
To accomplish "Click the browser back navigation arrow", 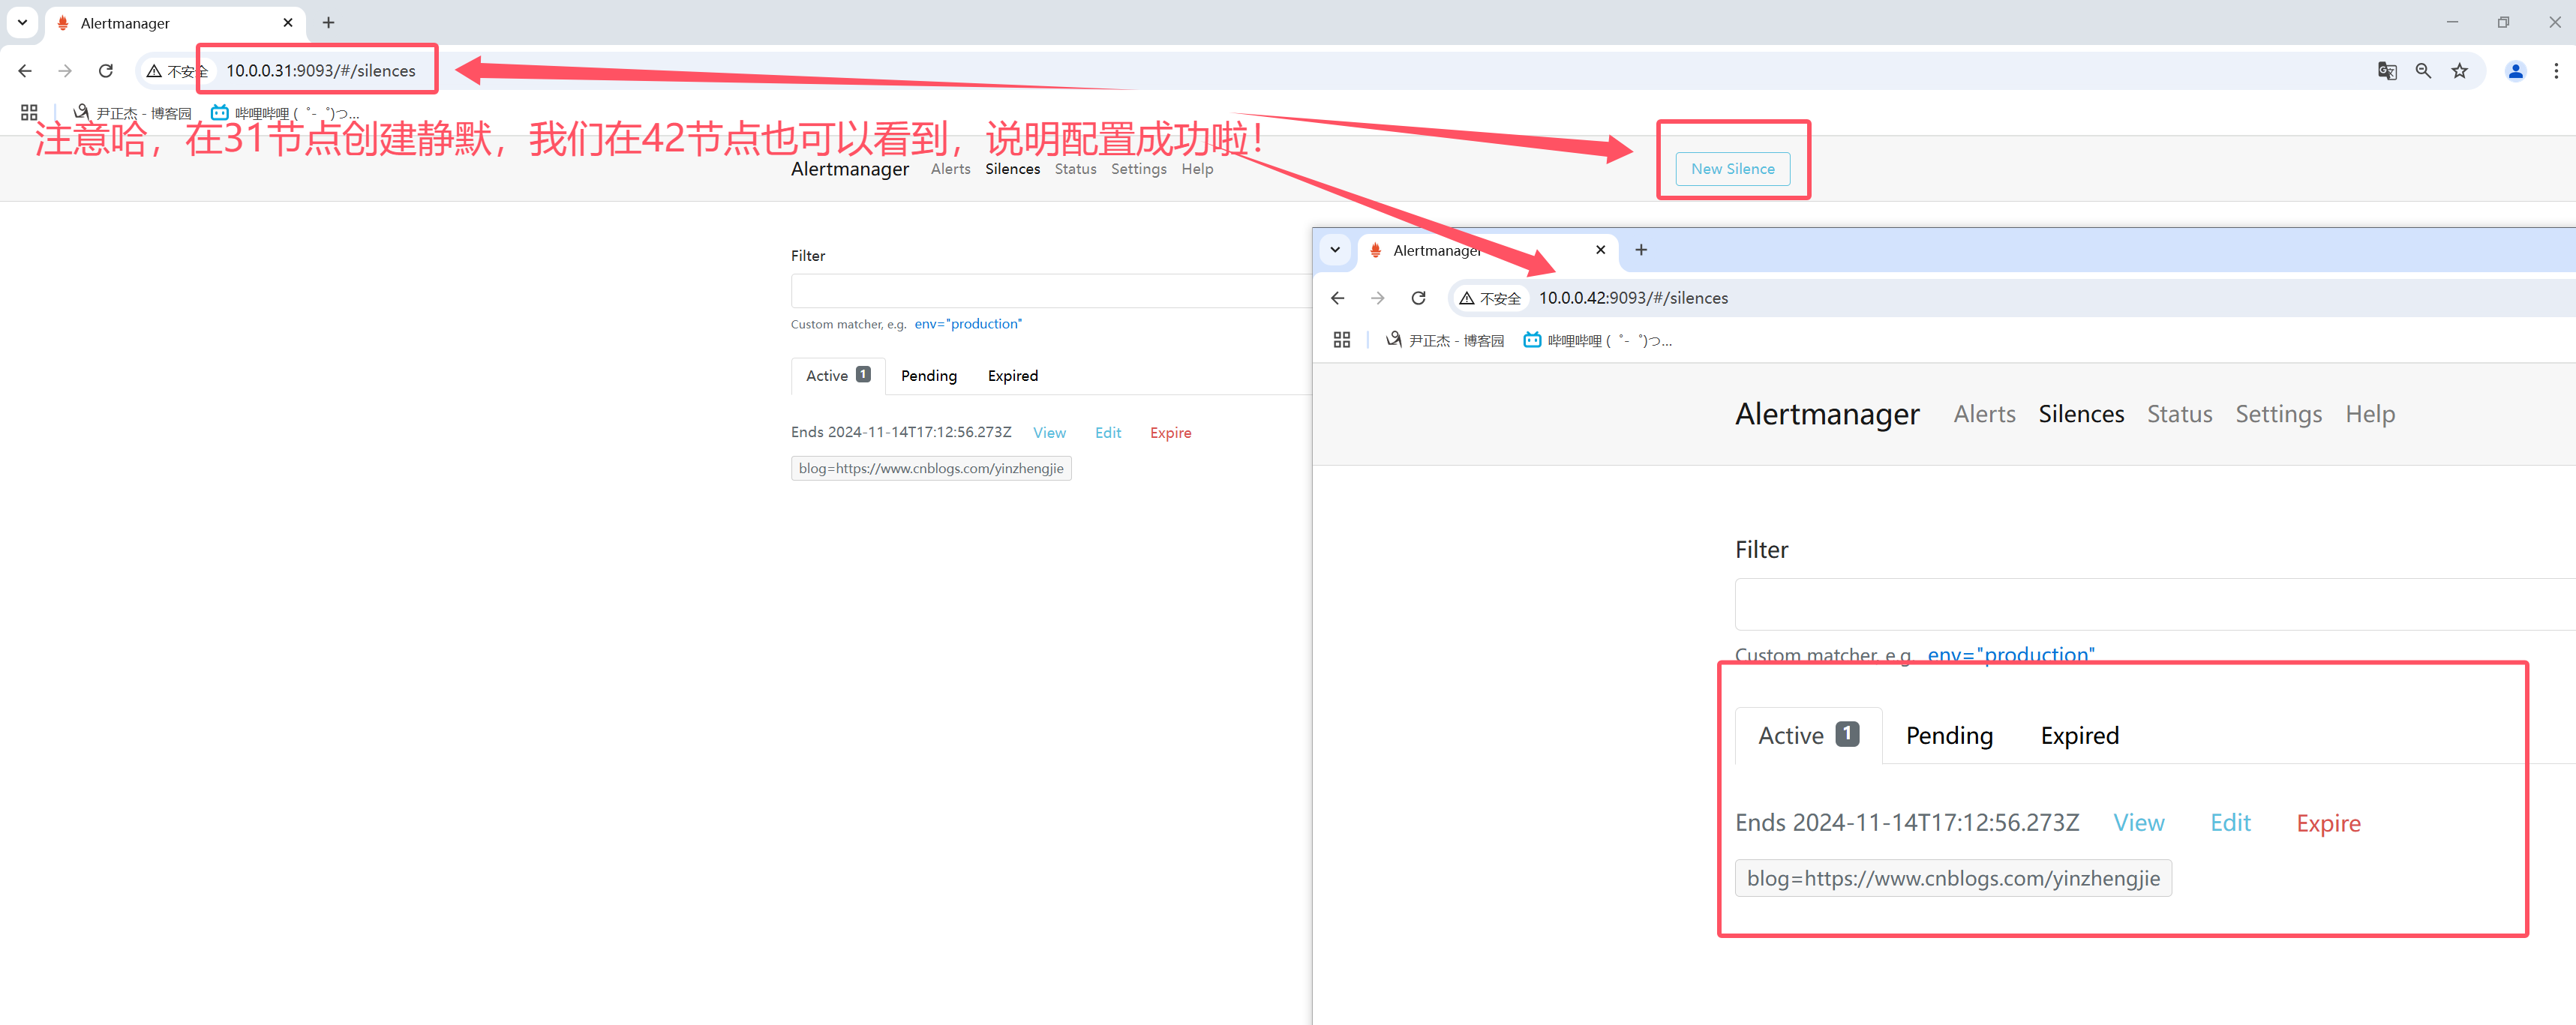I will 25,72.
